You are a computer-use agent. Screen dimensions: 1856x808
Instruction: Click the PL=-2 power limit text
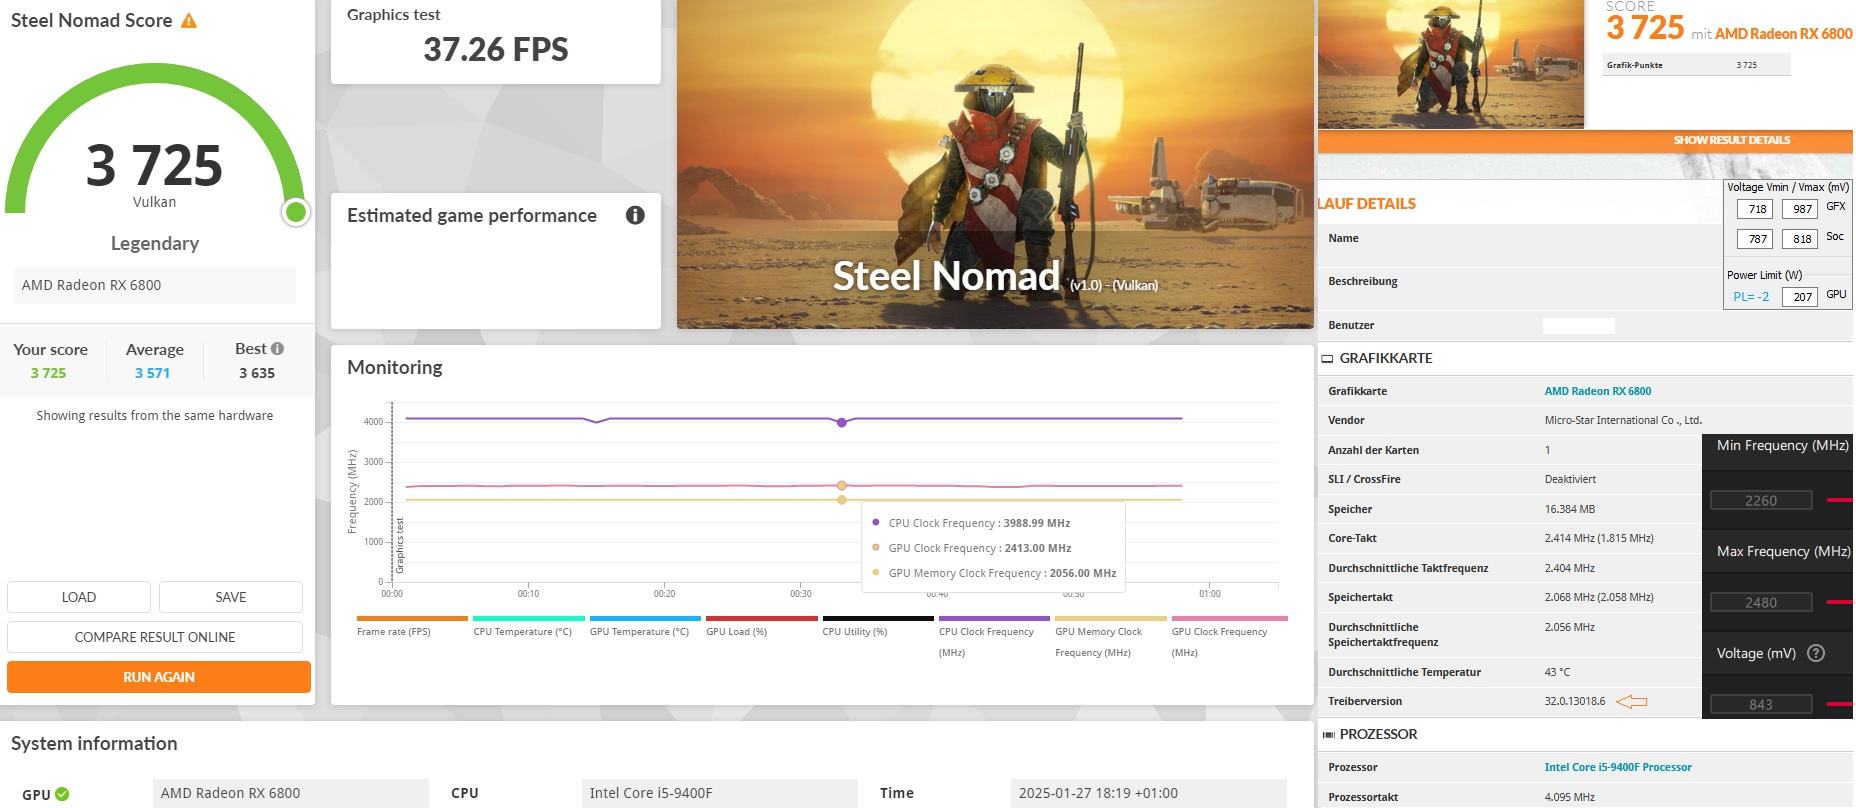coord(1751,297)
